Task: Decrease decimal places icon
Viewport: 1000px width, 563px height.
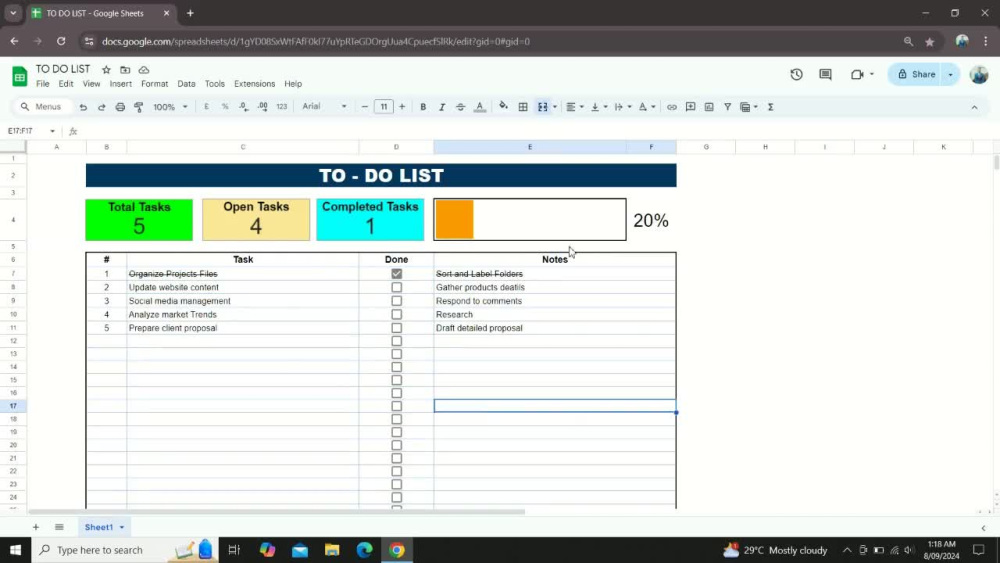Action: tap(244, 107)
